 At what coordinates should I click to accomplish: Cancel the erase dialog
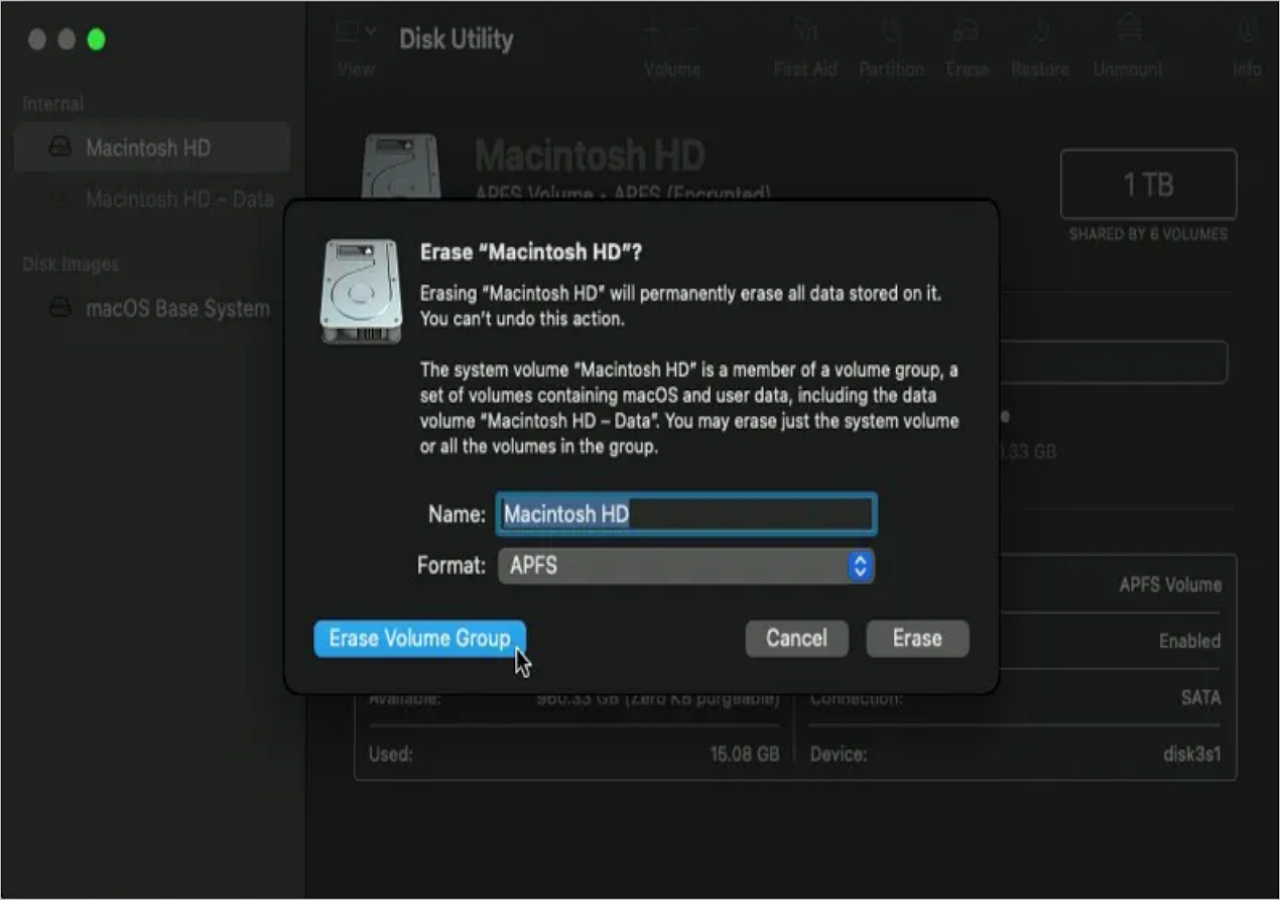click(796, 638)
